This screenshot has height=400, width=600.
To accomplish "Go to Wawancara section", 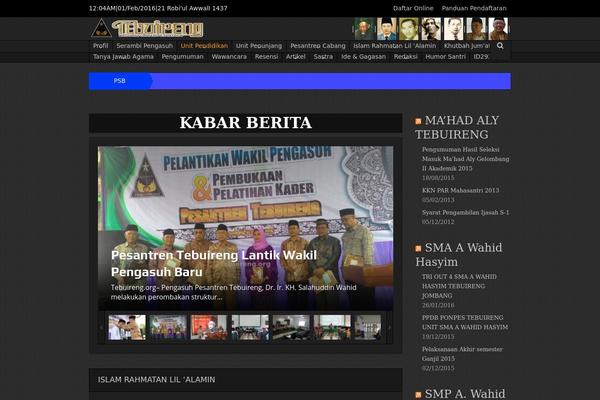I will (229, 57).
